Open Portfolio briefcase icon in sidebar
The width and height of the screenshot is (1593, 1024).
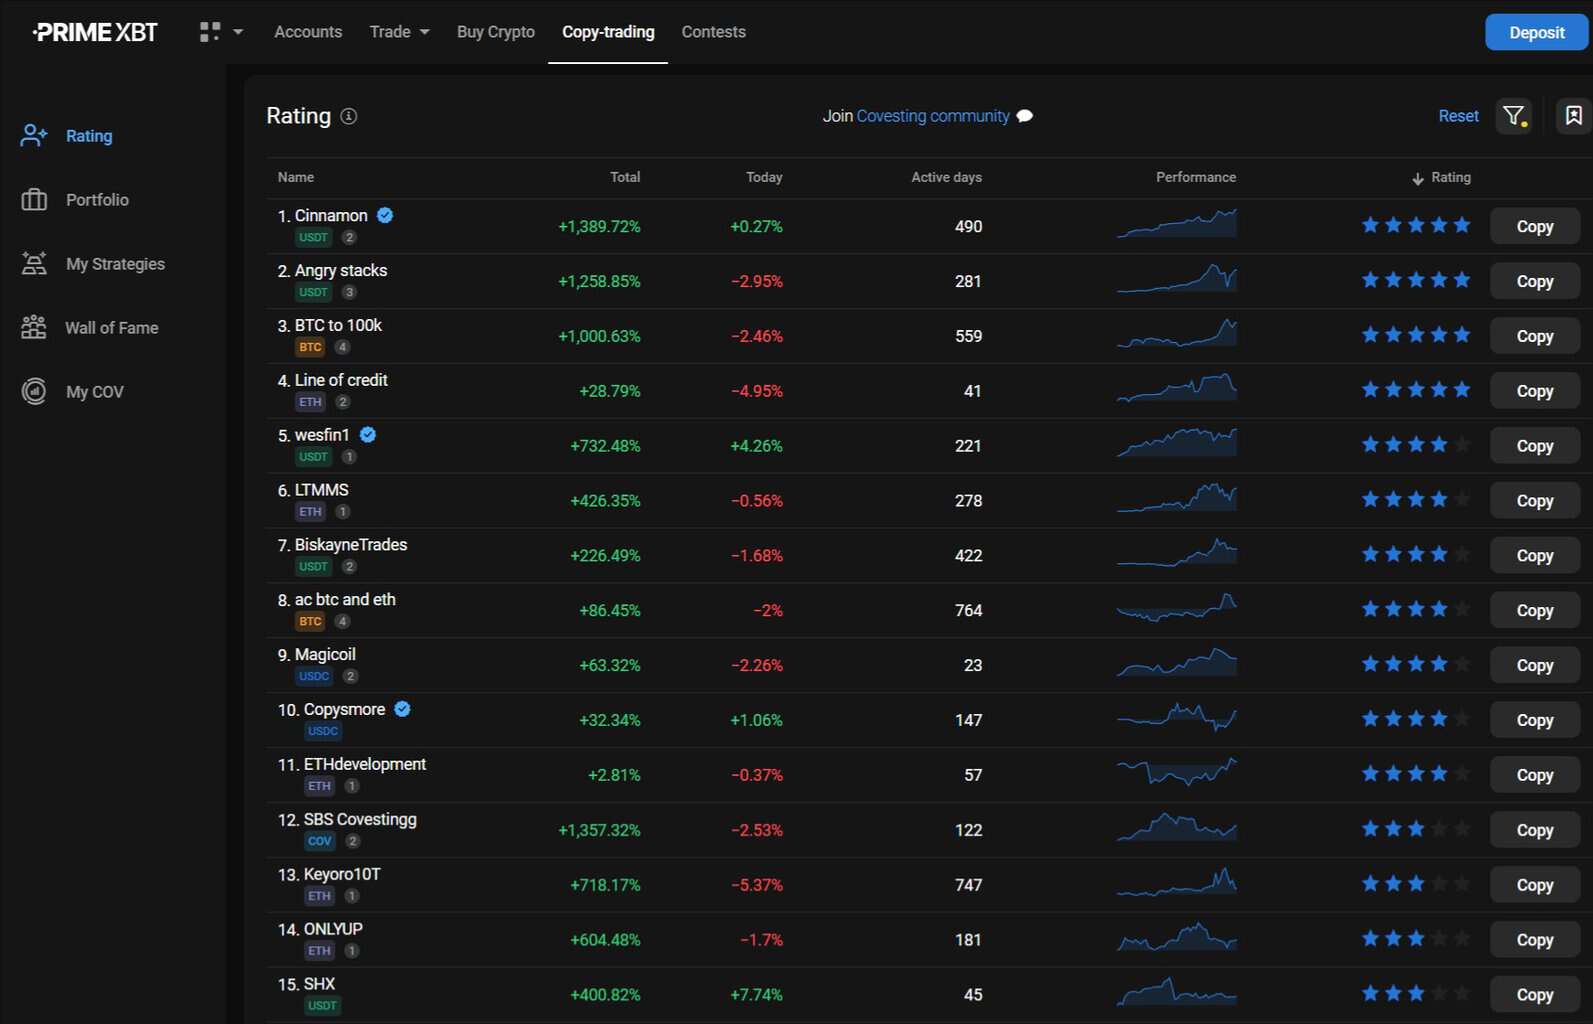(x=34, y=200)
